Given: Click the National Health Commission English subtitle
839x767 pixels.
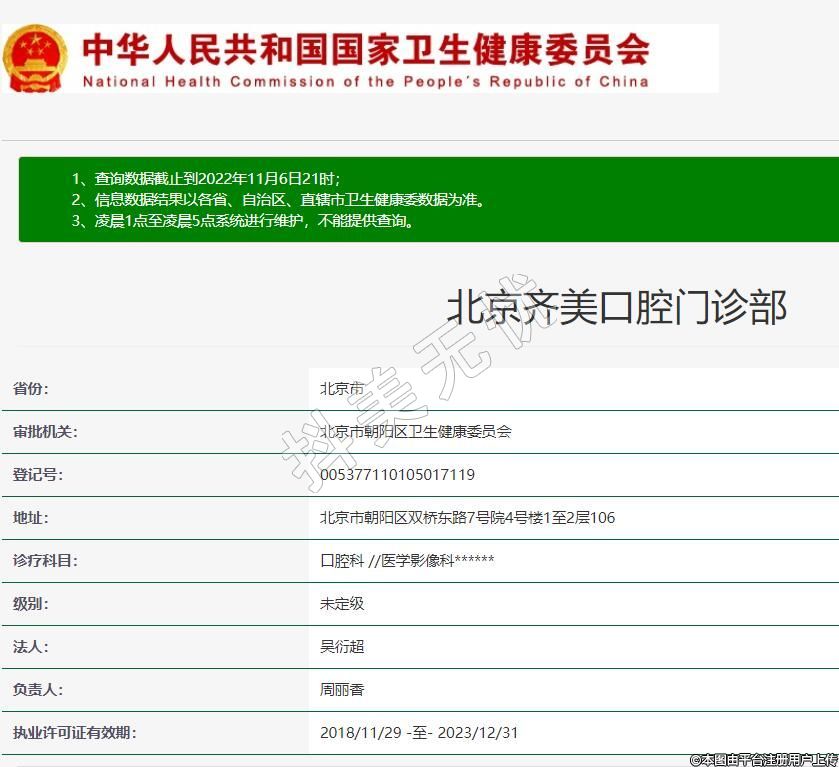Looking at the screenshot, I should pyautogui.click(x=365, y=82).
